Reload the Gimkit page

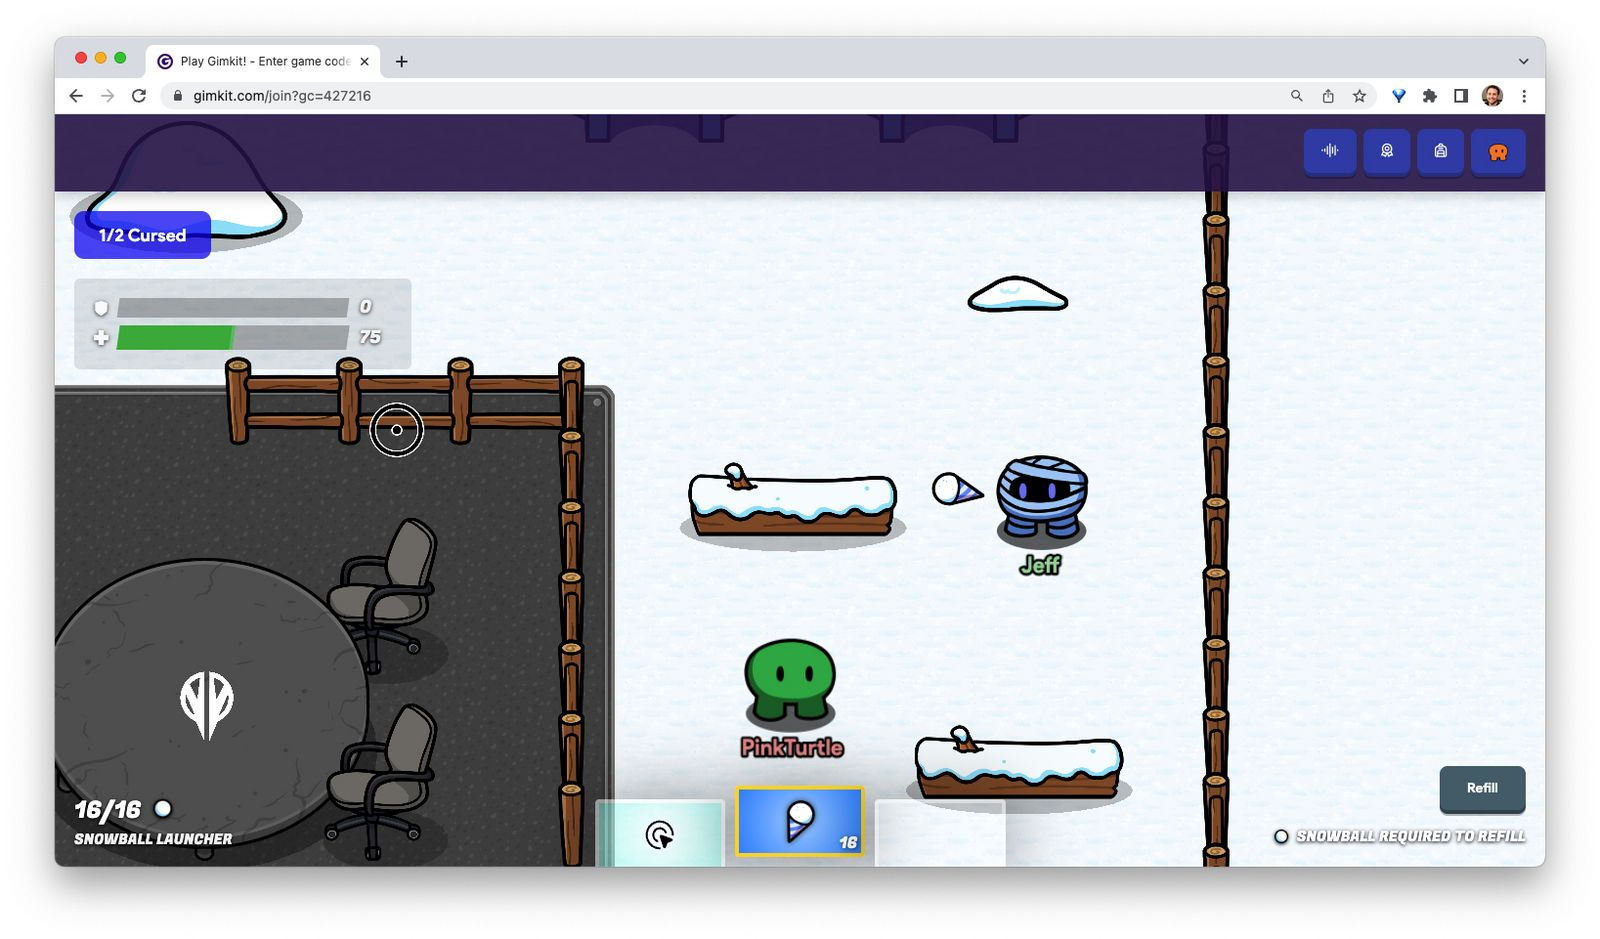point(139,96)
